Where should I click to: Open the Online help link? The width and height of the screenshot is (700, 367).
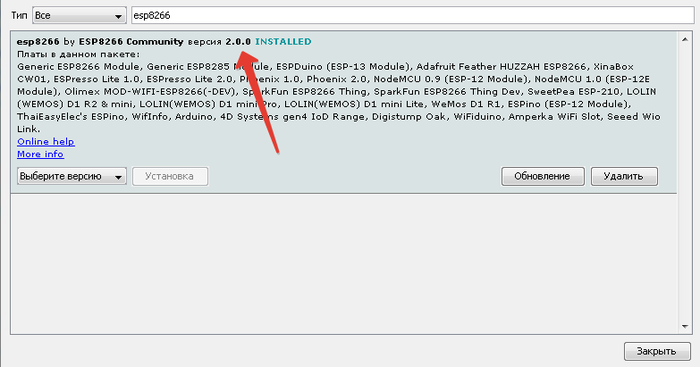coord(46,142)
